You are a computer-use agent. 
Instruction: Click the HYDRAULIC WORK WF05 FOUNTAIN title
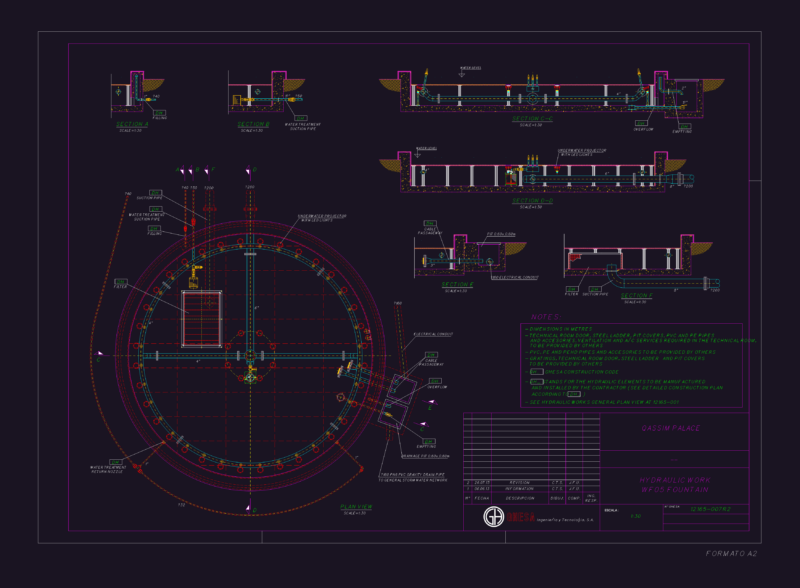coord(674,485)
